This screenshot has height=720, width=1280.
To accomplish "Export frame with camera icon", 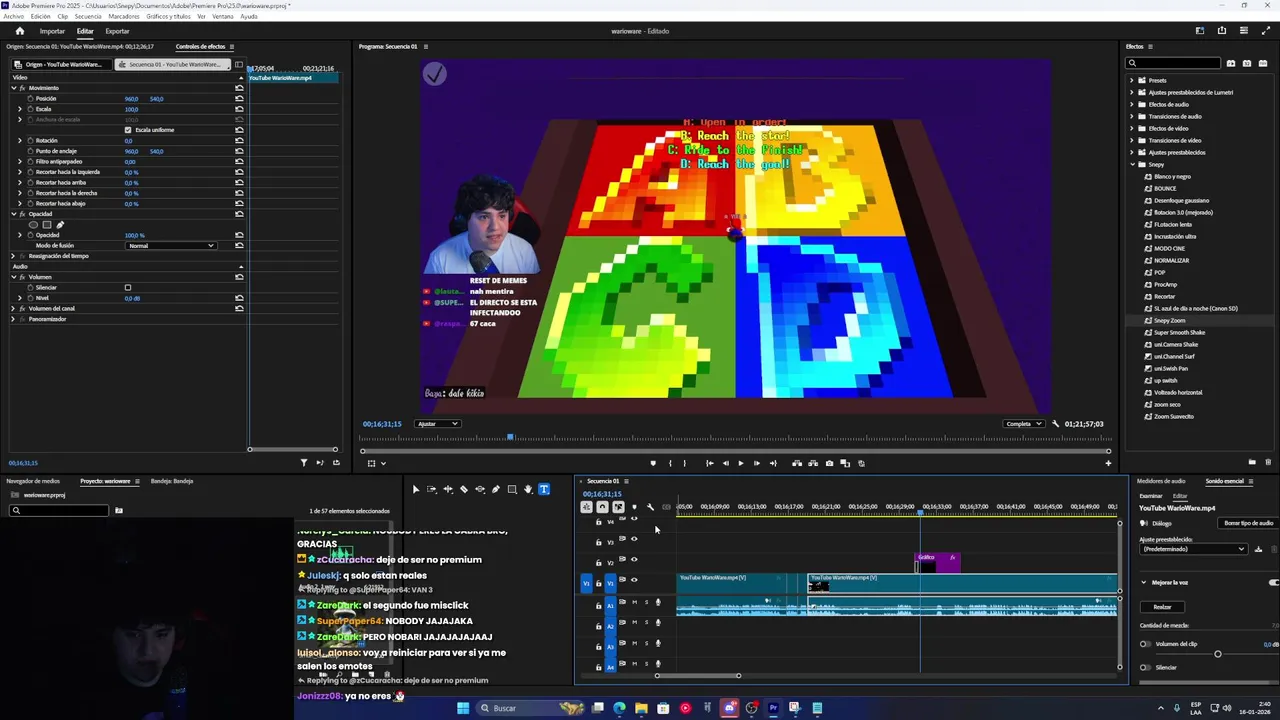I will [829, 463].
